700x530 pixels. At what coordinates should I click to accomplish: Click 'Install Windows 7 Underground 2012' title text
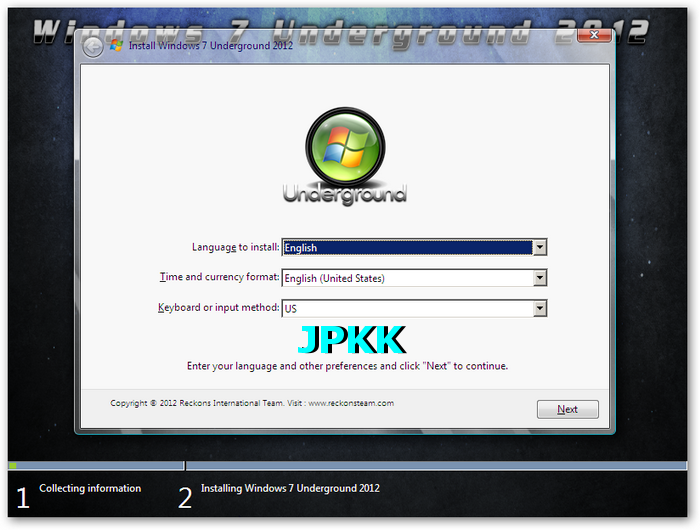point(211,46)
